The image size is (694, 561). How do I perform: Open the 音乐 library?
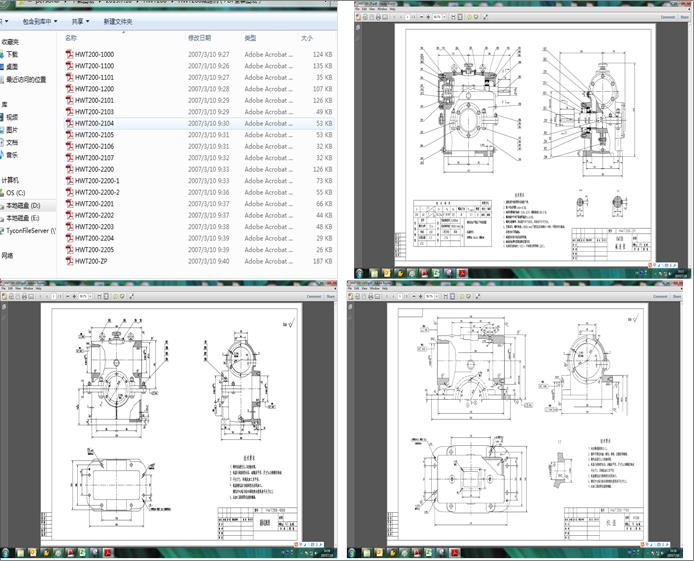coord(12,155)
